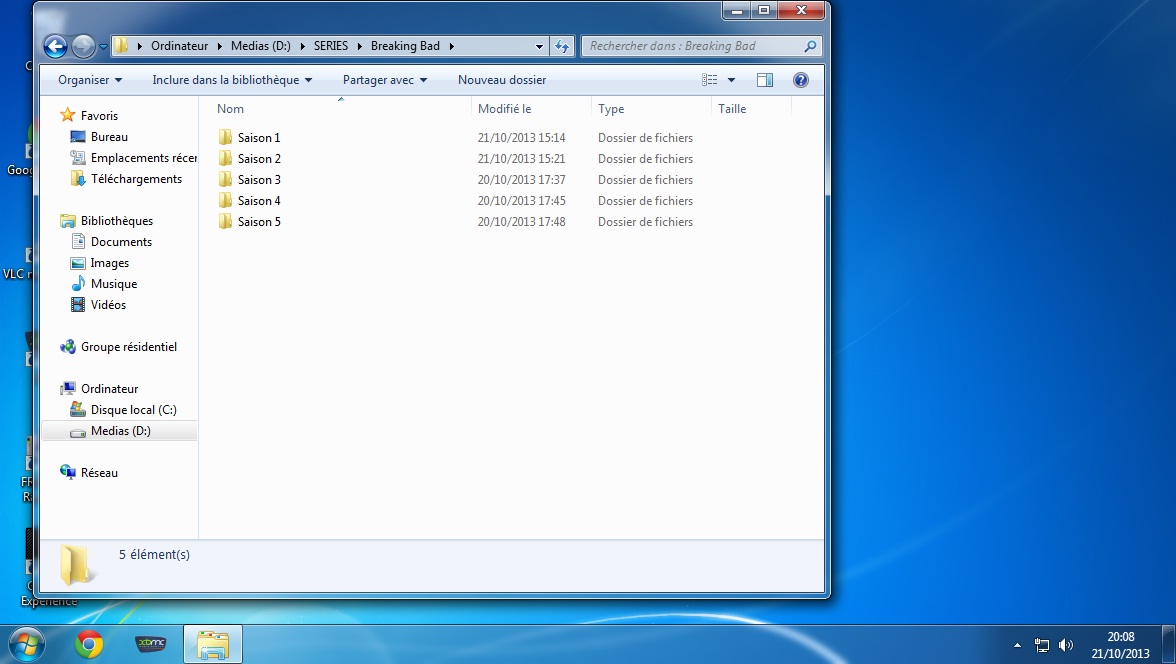Open the Images library
This screenshot has height=664, width=1176.
110,263
